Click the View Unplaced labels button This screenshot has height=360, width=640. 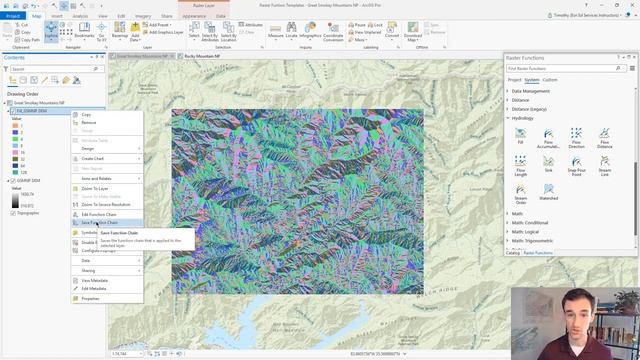[364, 32]
